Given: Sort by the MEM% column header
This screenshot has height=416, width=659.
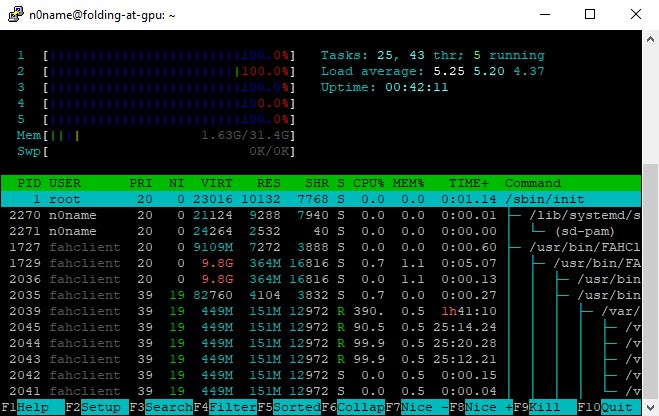Looking at the screenshot, I should point(409,183).
